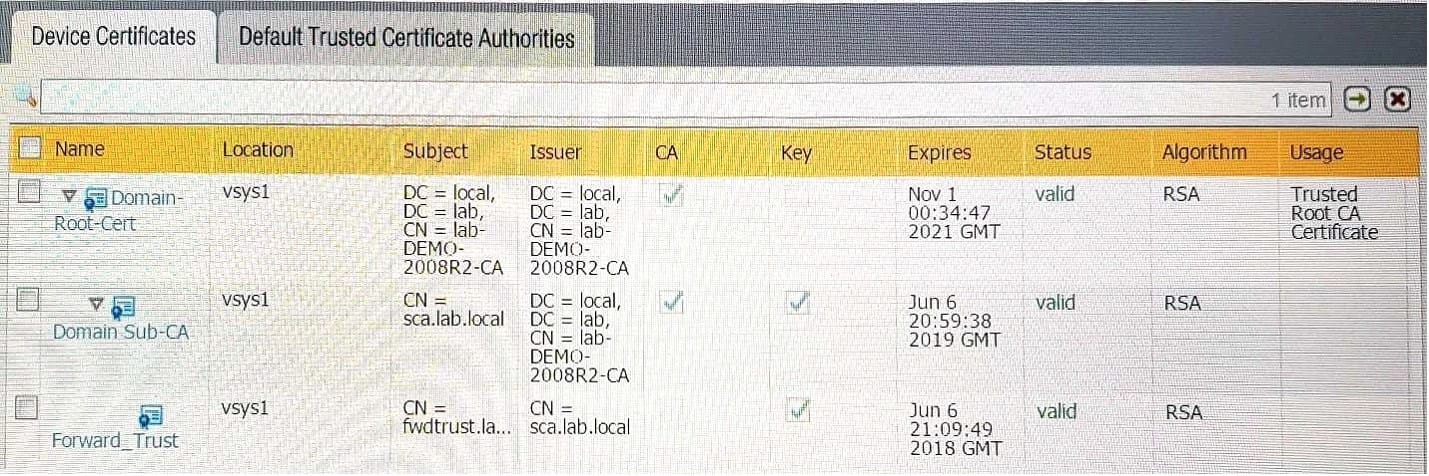Open the Domain Sub-CA certificate link

pyautogui.click(x=121, y=331)
